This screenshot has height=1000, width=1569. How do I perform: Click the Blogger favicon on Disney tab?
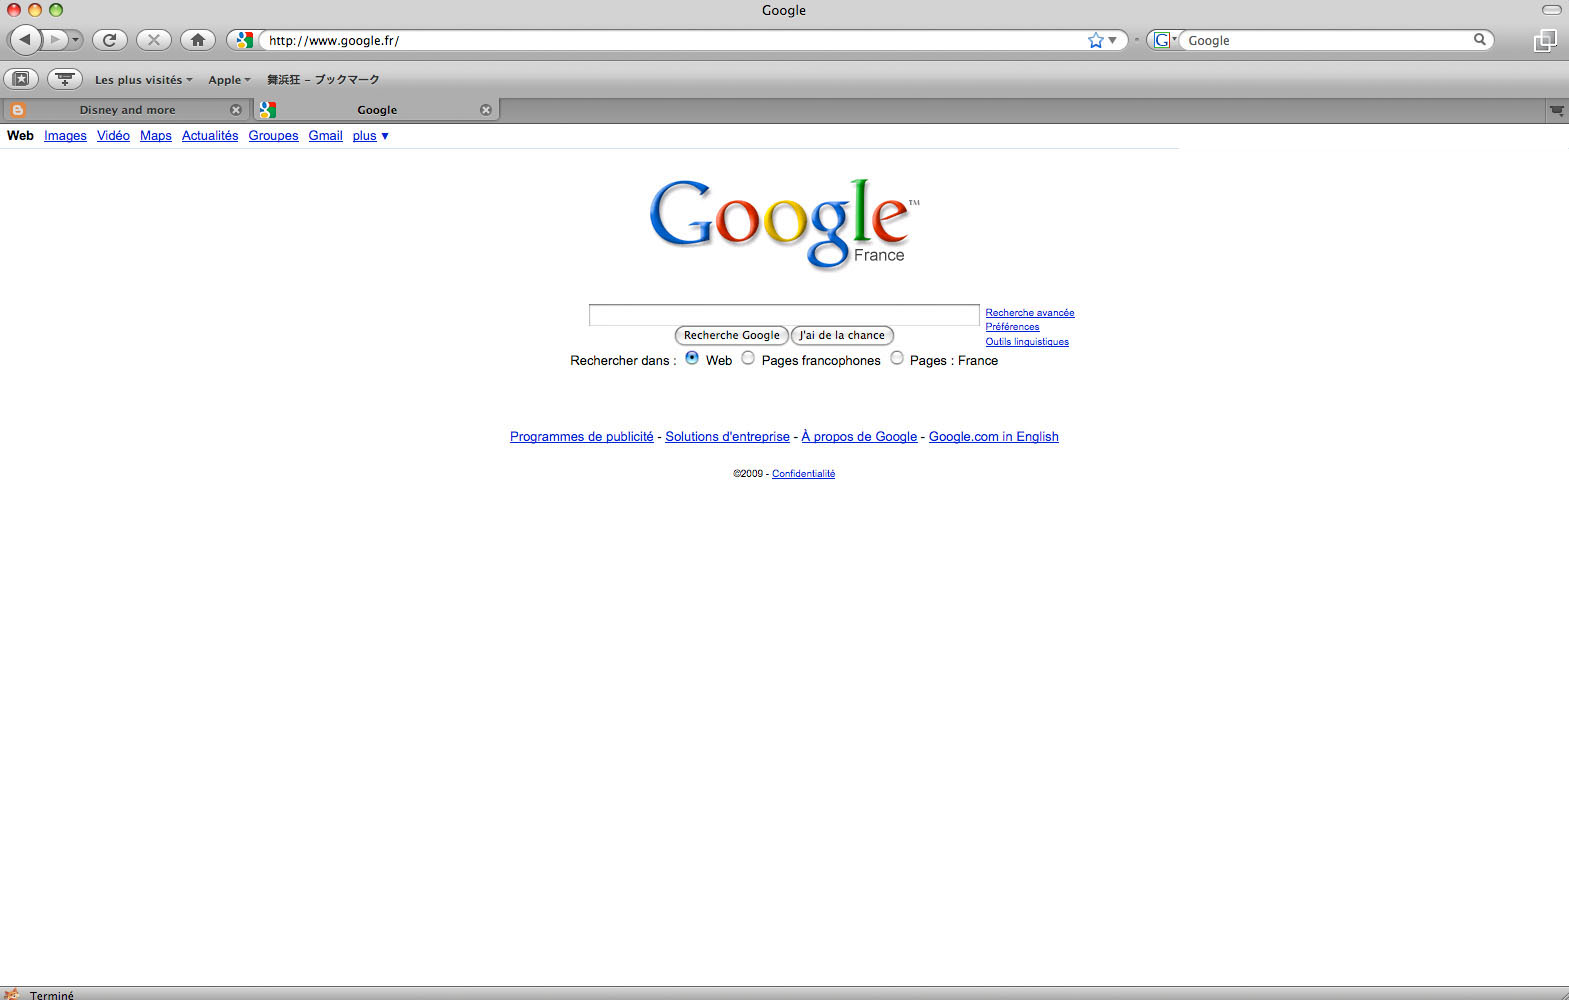(17, 110)
